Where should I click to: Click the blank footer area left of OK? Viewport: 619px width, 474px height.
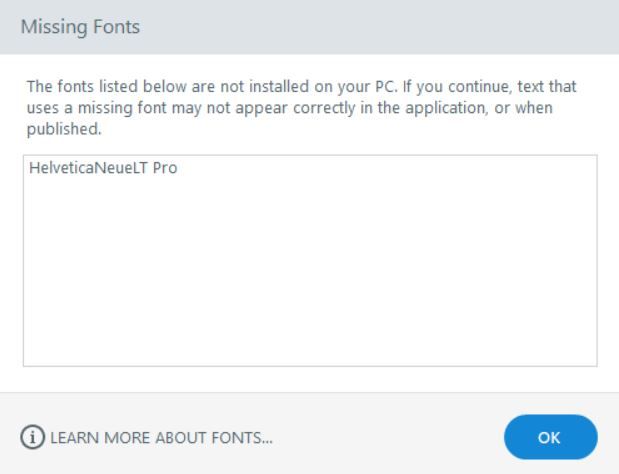[400, 437]
